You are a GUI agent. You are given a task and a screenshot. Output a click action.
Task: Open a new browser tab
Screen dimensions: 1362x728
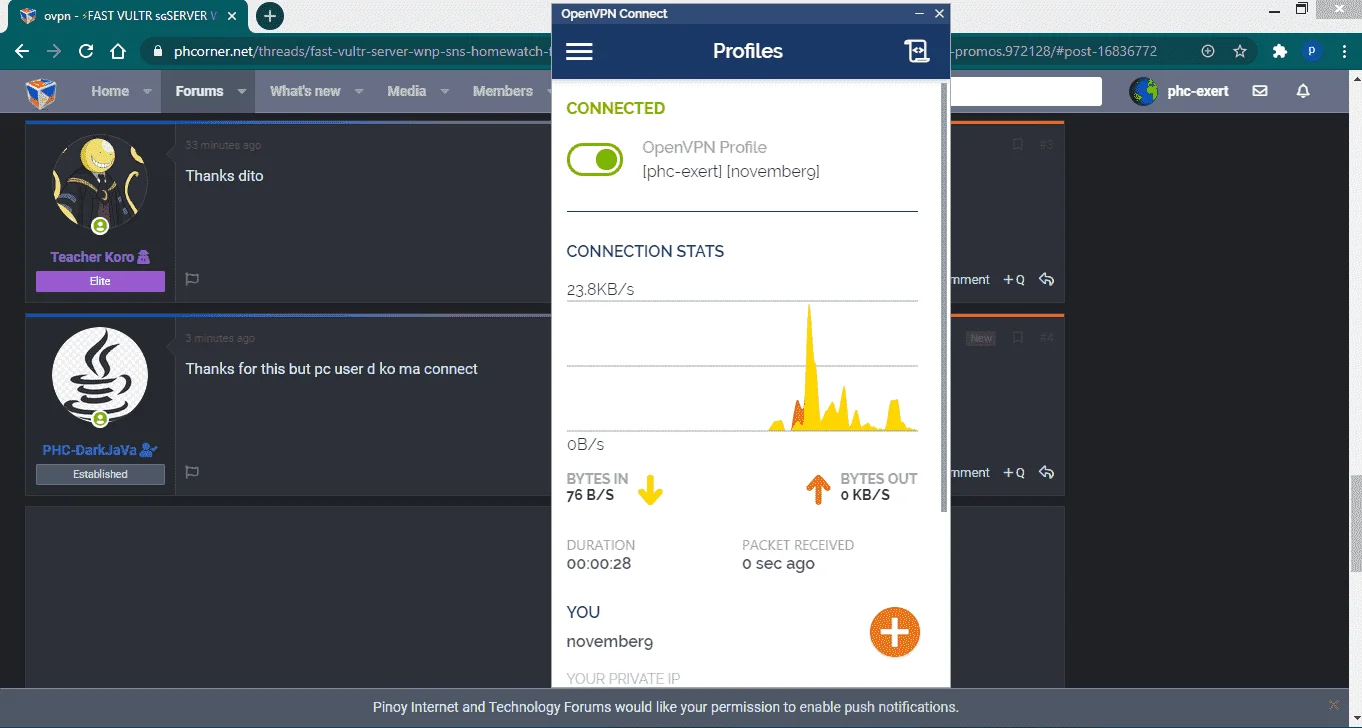click(x=269, y=16)
